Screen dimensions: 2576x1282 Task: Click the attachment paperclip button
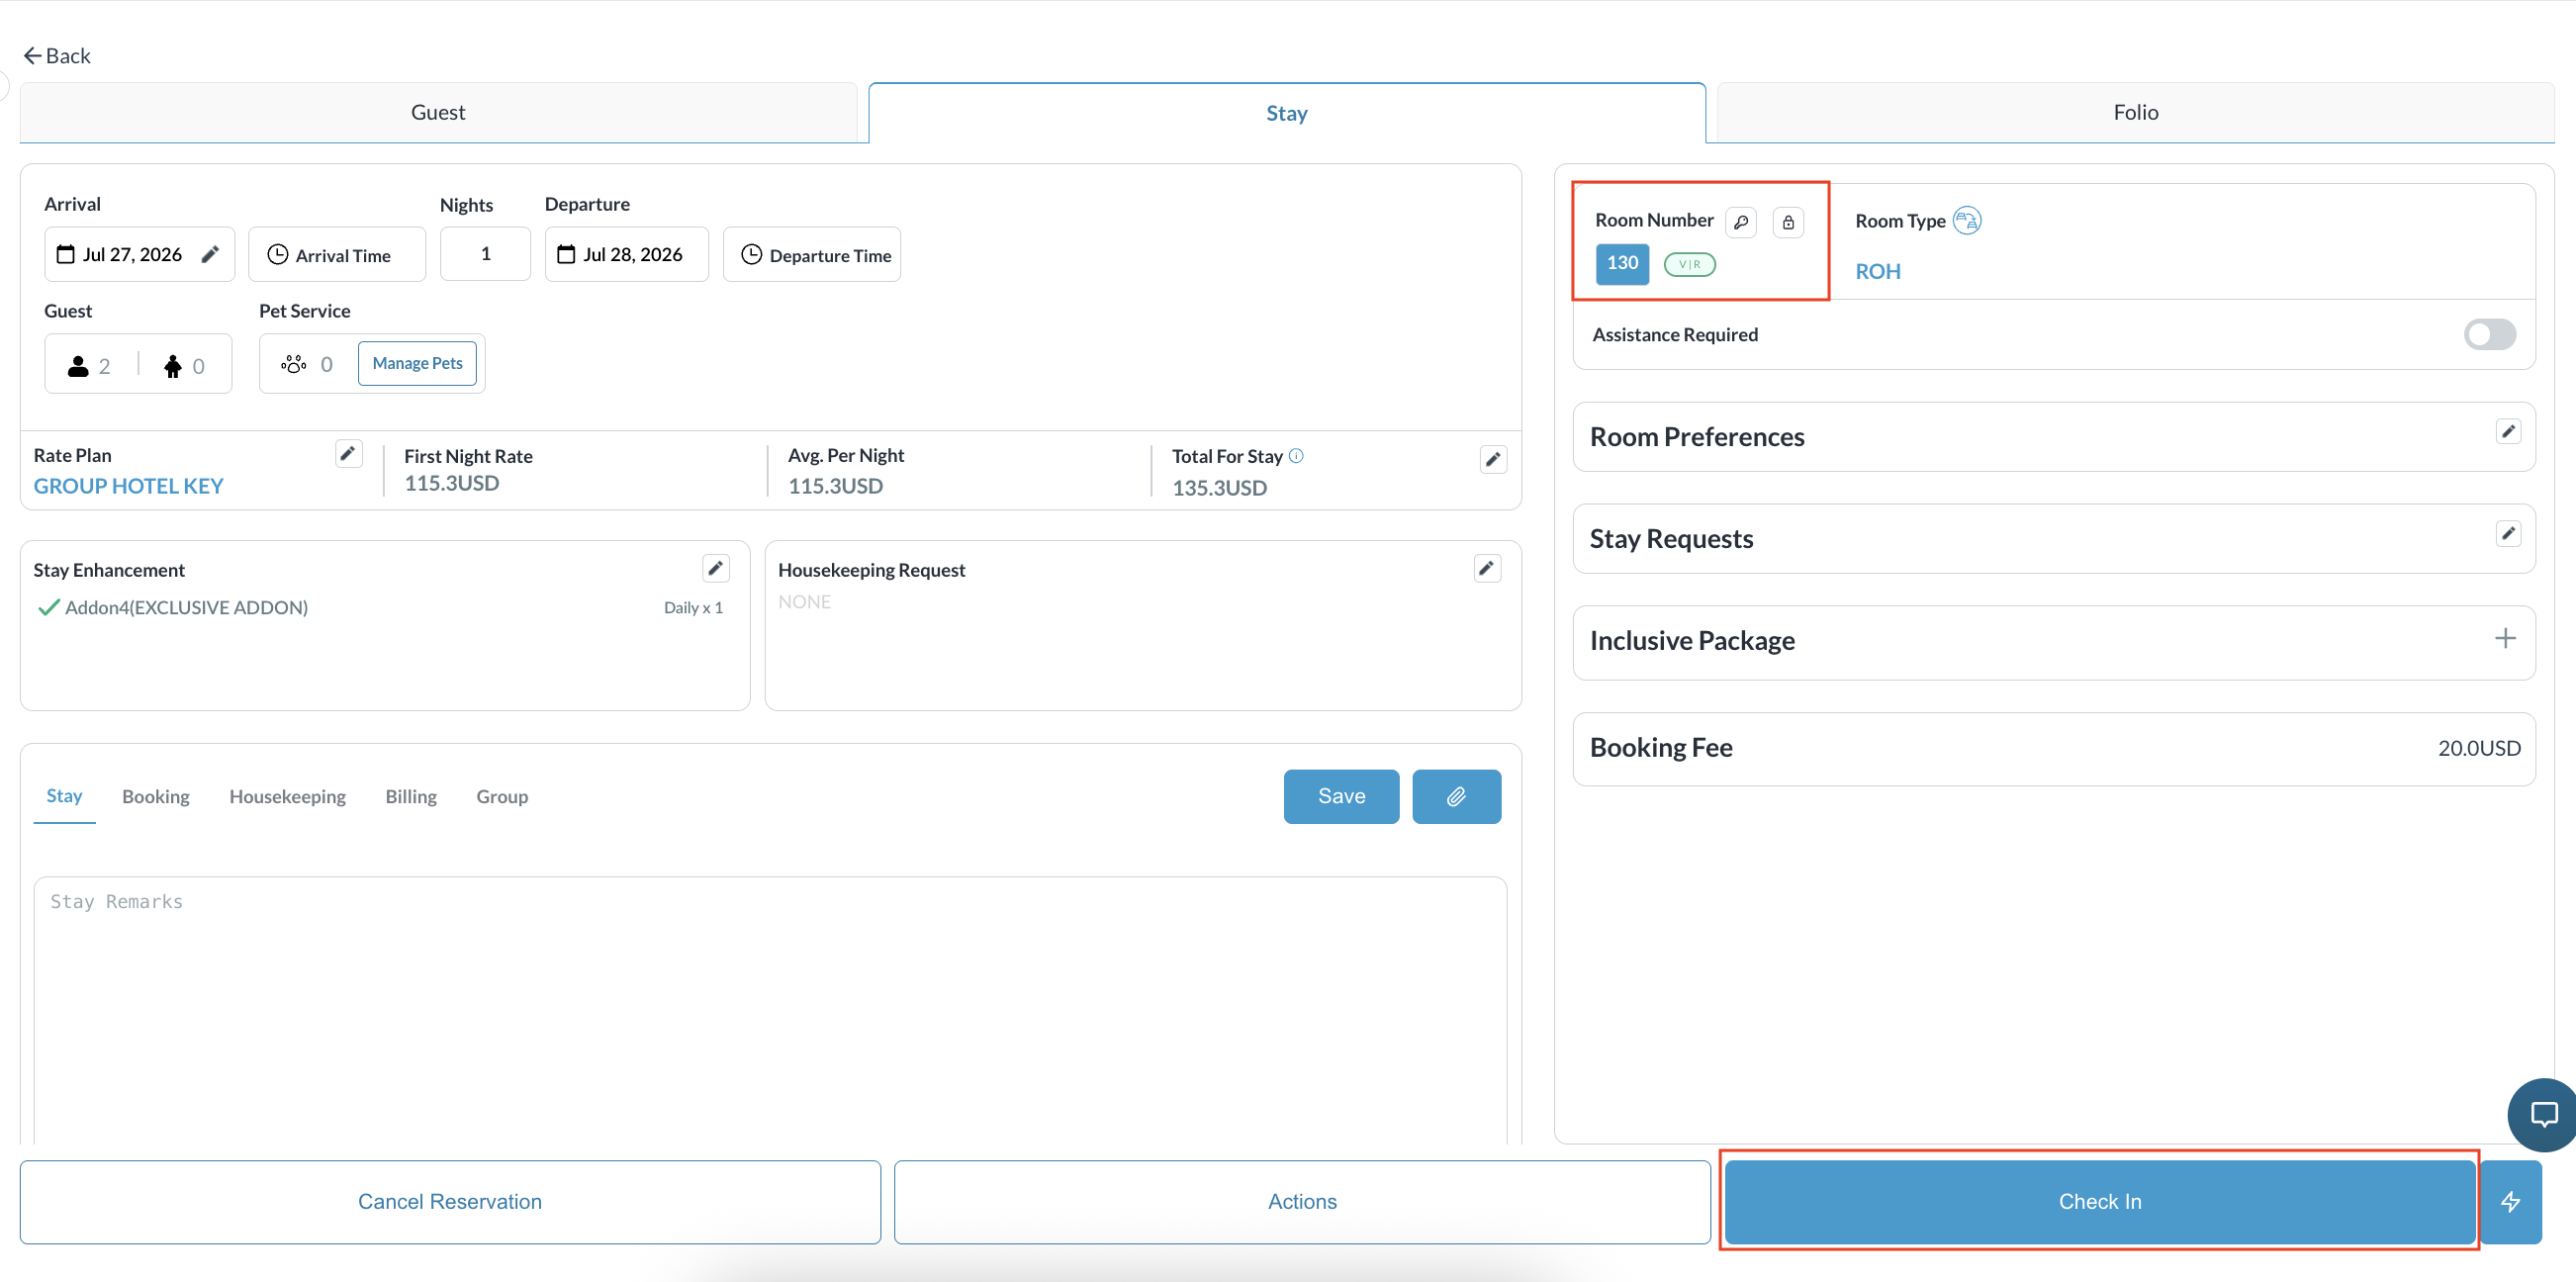click(1456, 797)
